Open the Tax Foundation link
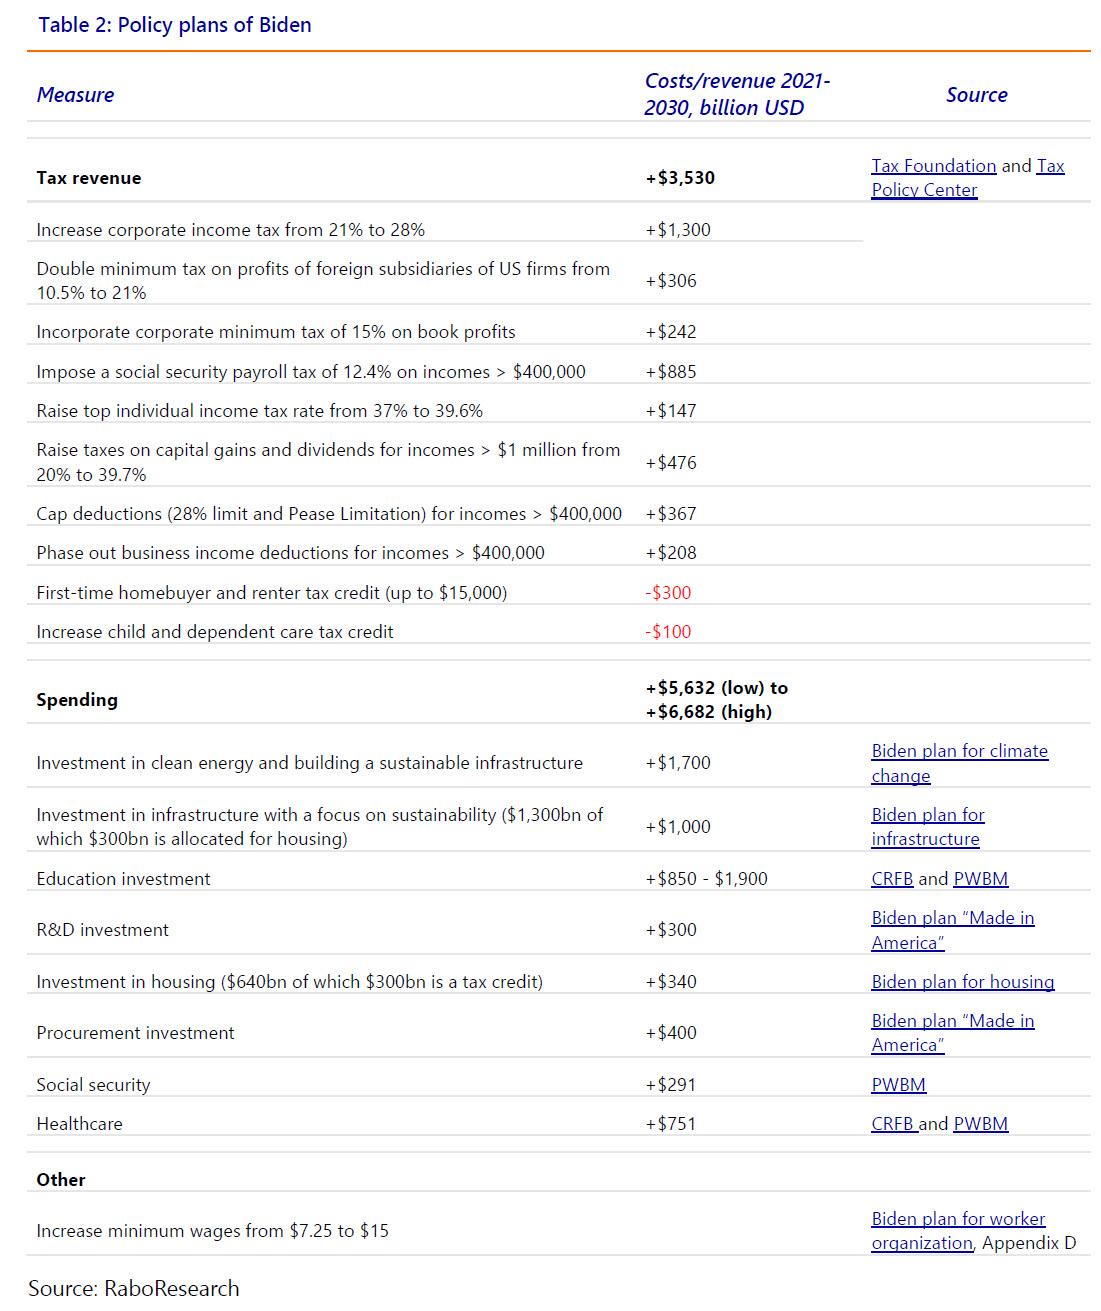This screenshot has width=1101, height=1311. point(933,166)
